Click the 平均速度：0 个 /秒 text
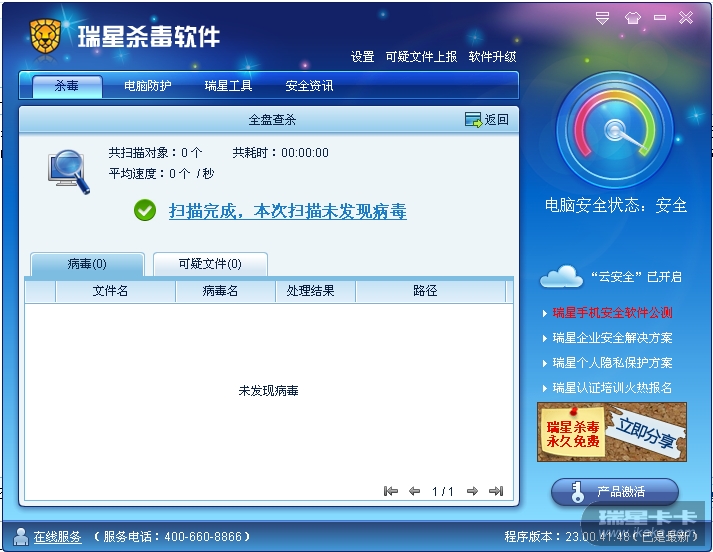The height and width of the screenshot is (552, 713). pos(161,174)
